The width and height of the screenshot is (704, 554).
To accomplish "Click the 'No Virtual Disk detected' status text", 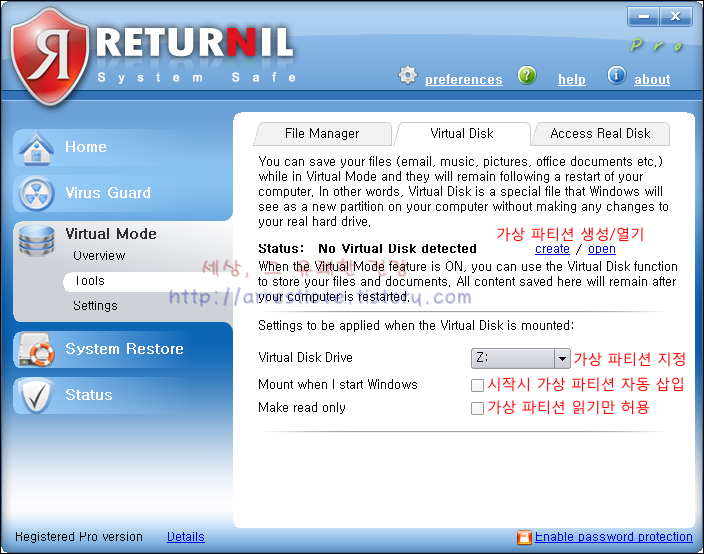I will click(x=397, y=249).
